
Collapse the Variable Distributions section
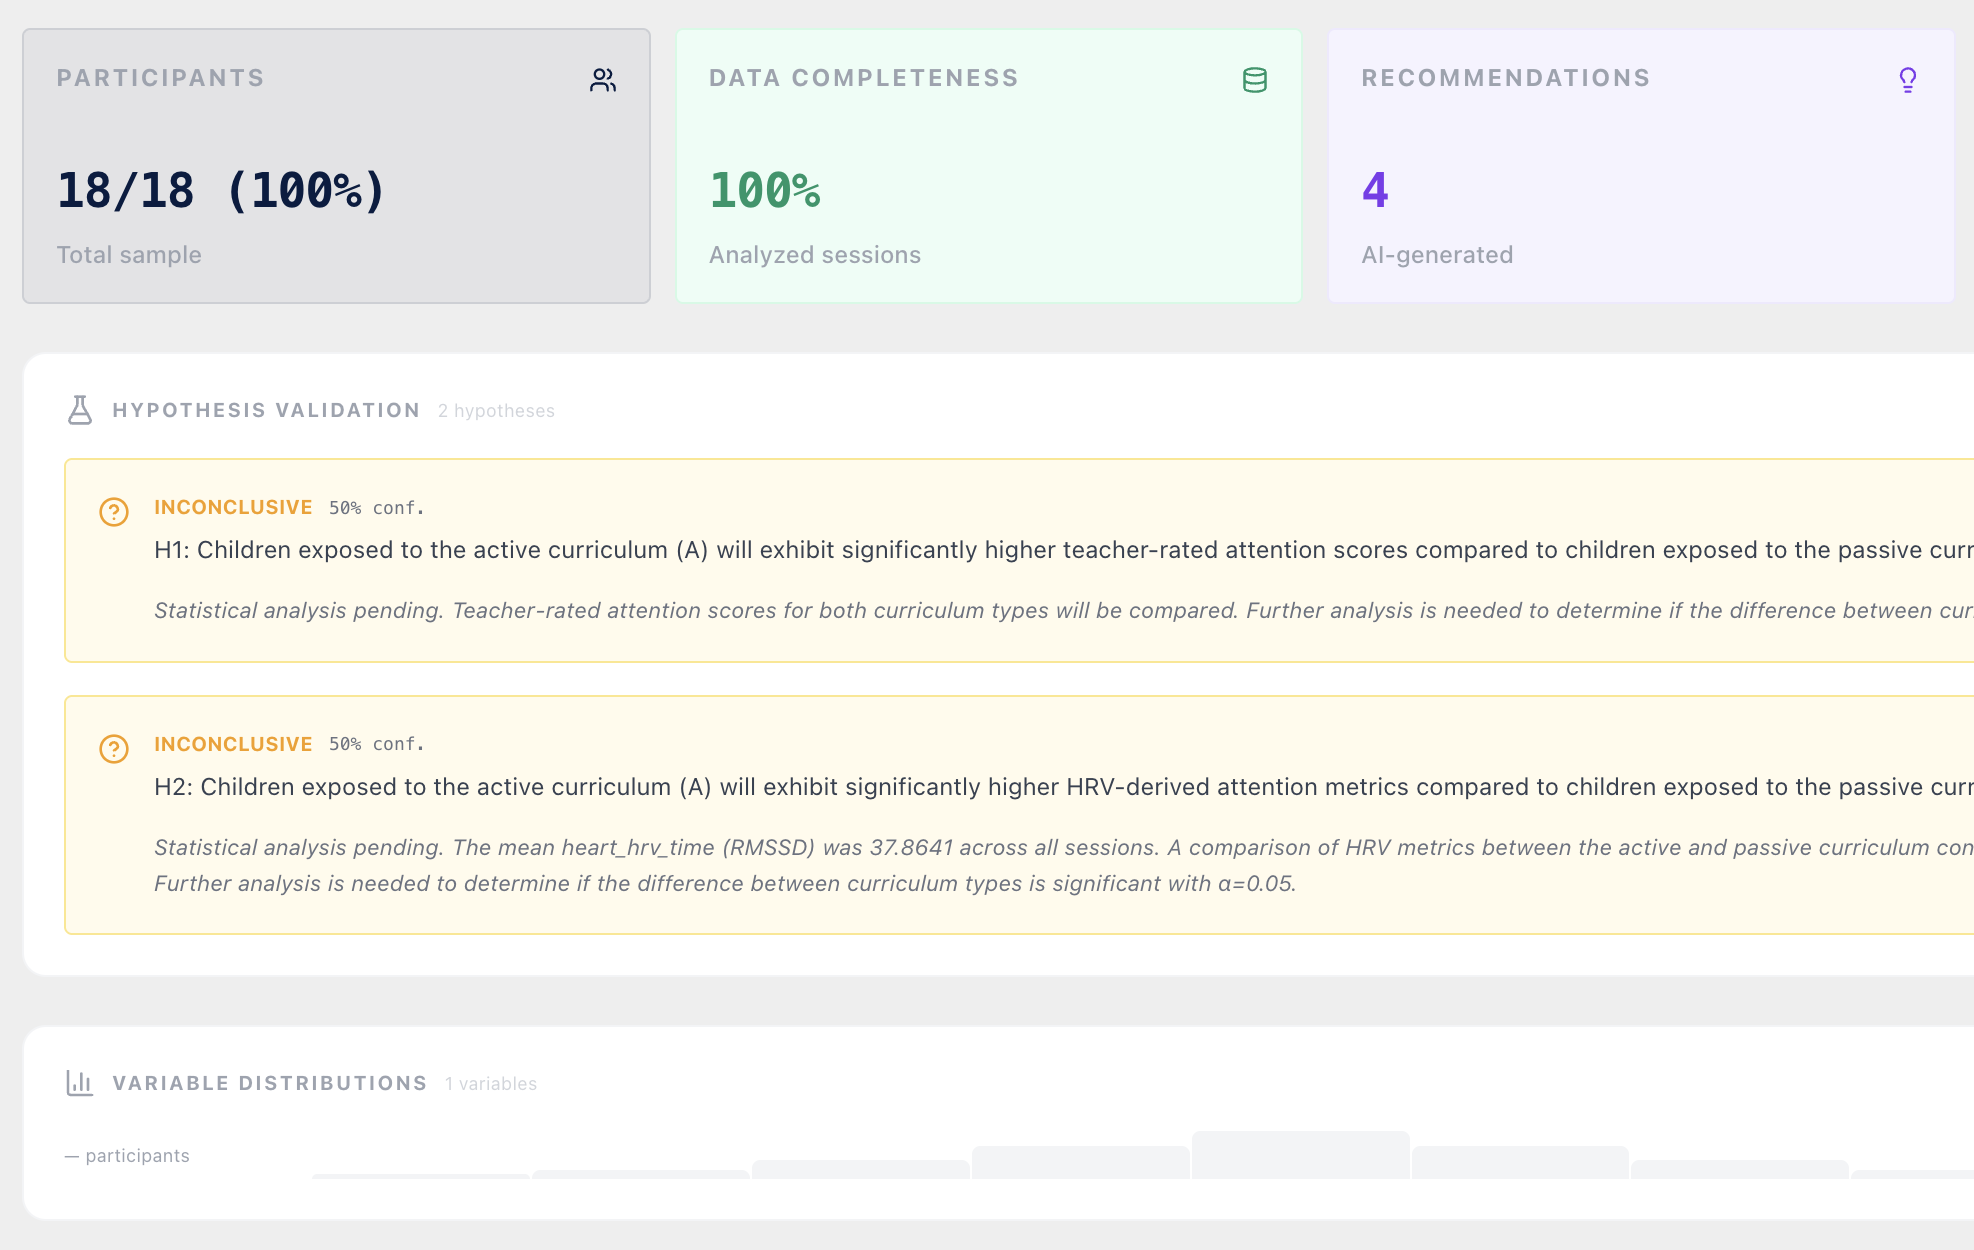click(x=269, y=1082)
